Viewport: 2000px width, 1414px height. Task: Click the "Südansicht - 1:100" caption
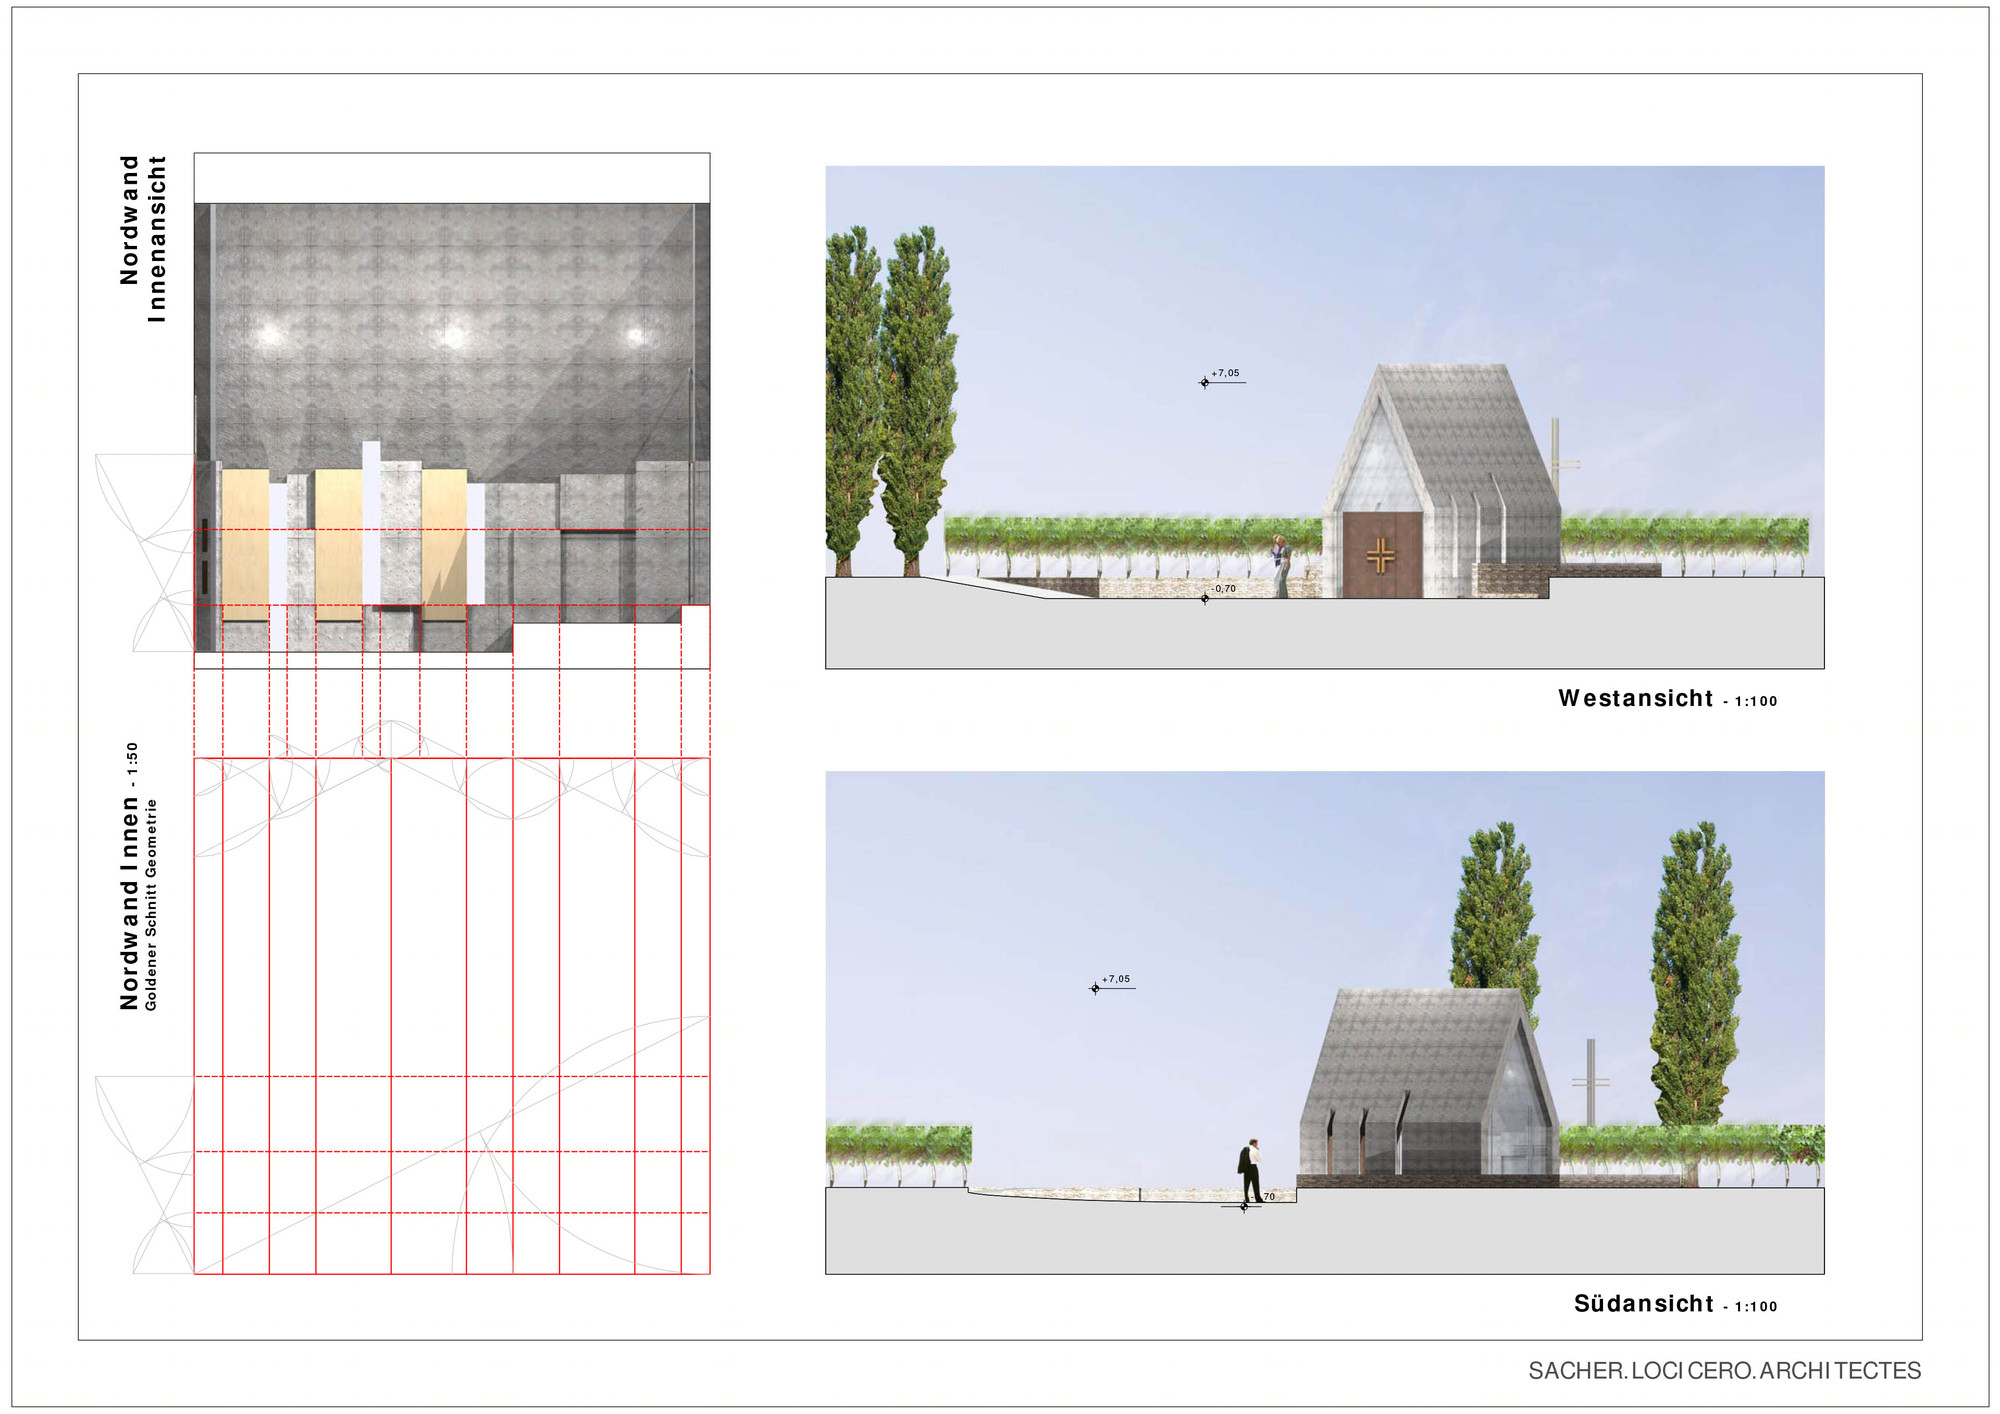pyautogui.click(x=1675, y=1304)
